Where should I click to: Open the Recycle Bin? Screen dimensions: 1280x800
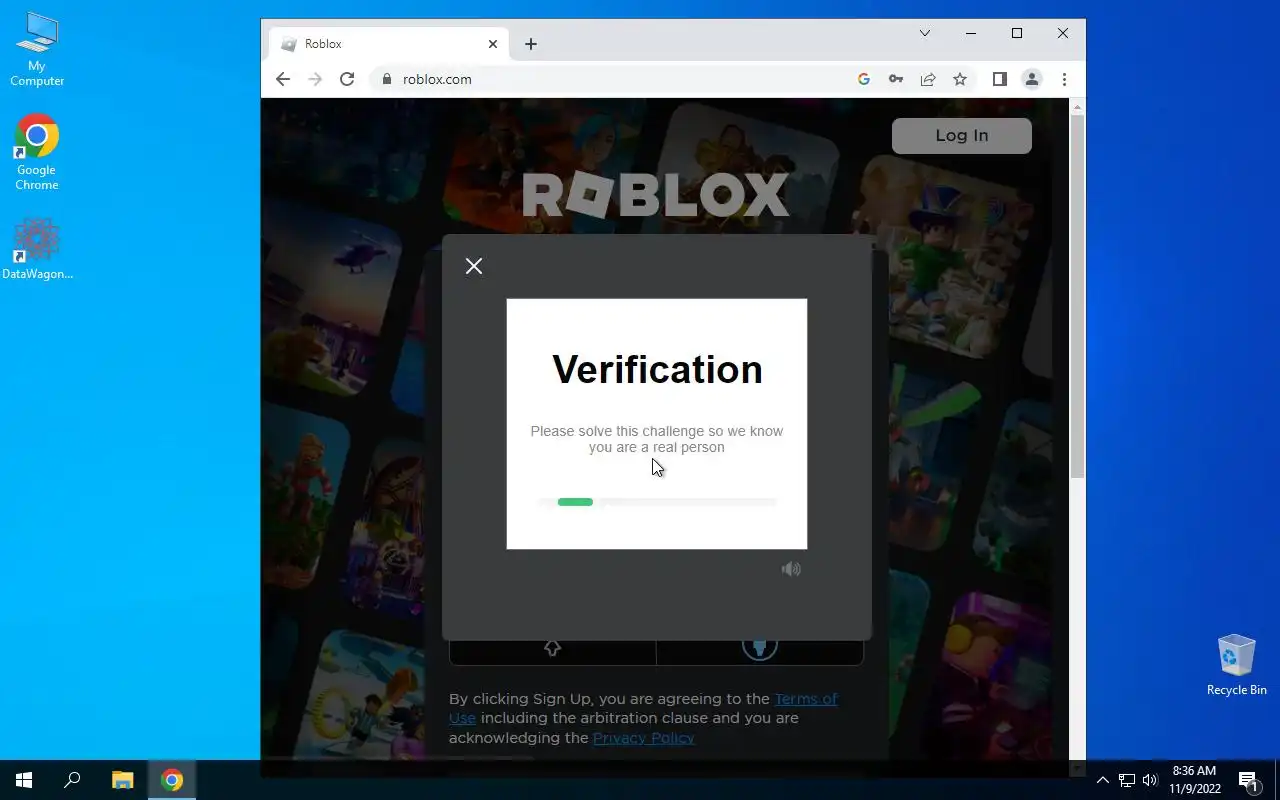pos(1236,665)
